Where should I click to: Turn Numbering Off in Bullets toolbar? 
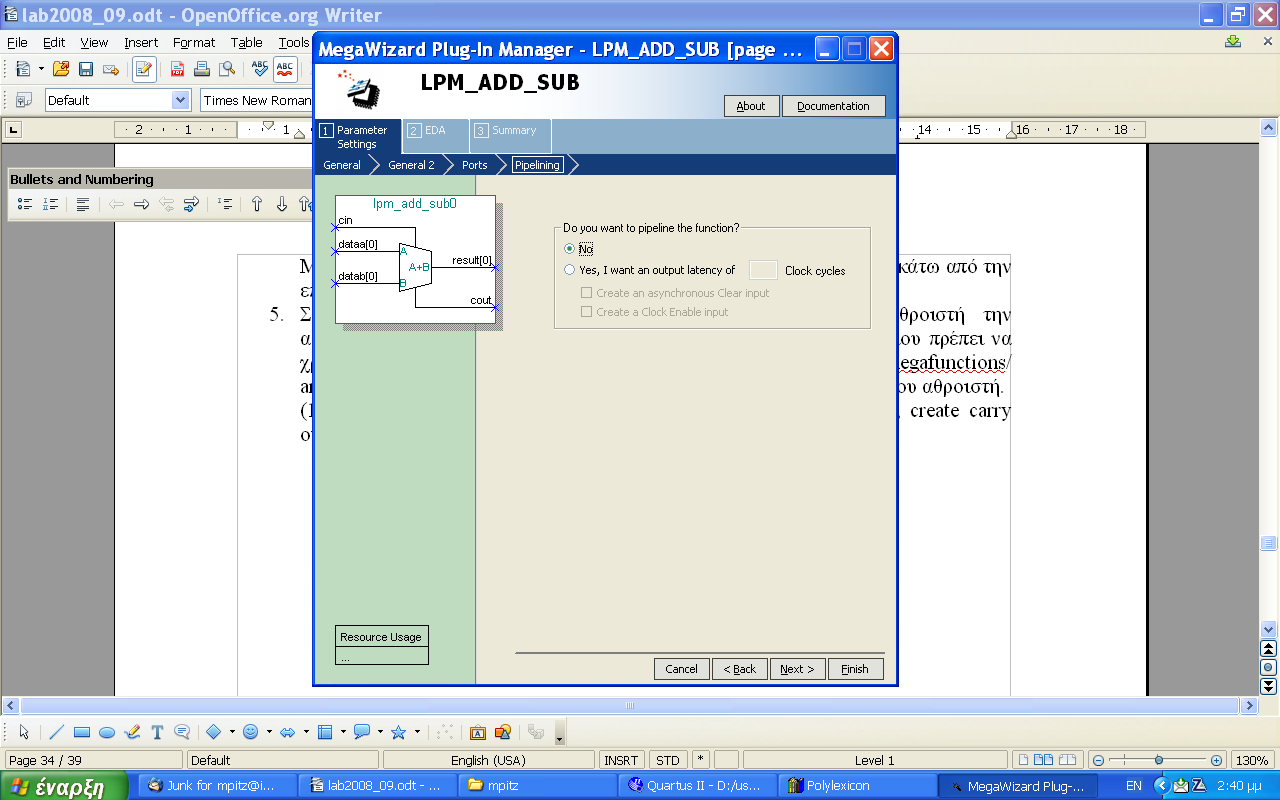tap(83, 204)
